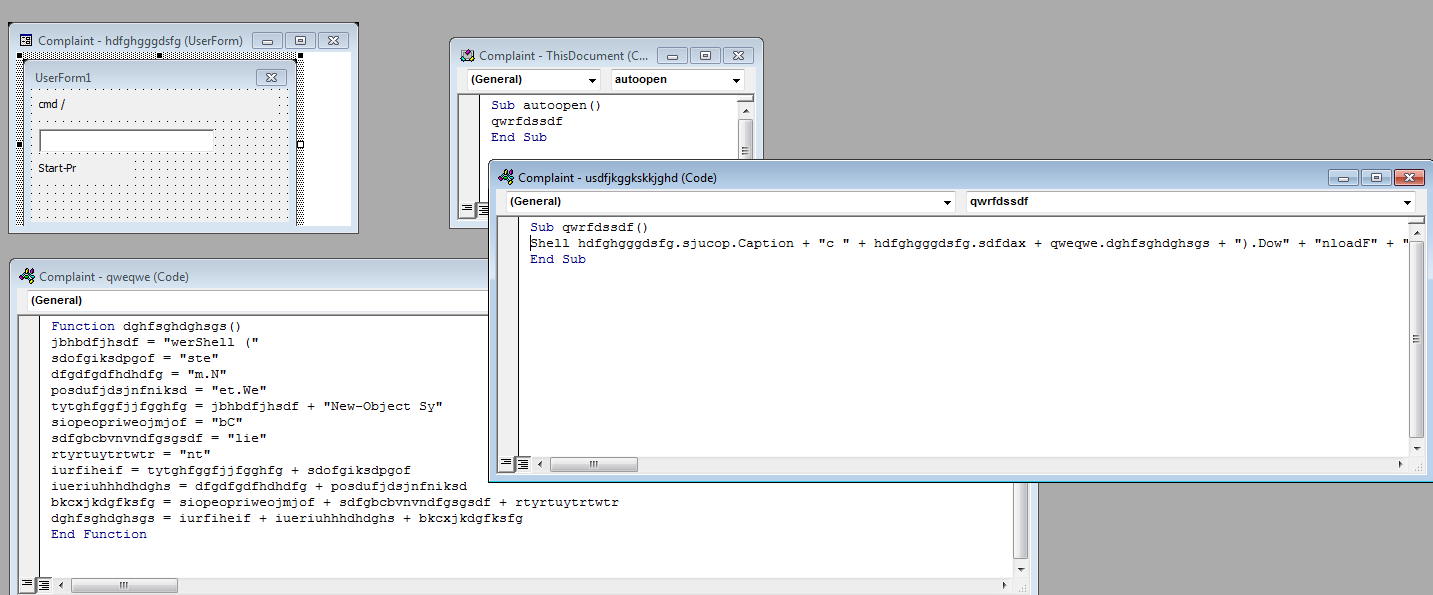This screenshot has width=1433, height=595.
Task: Click the right-middle resize handle of UserForm1
Action: [x=300, y=145]
